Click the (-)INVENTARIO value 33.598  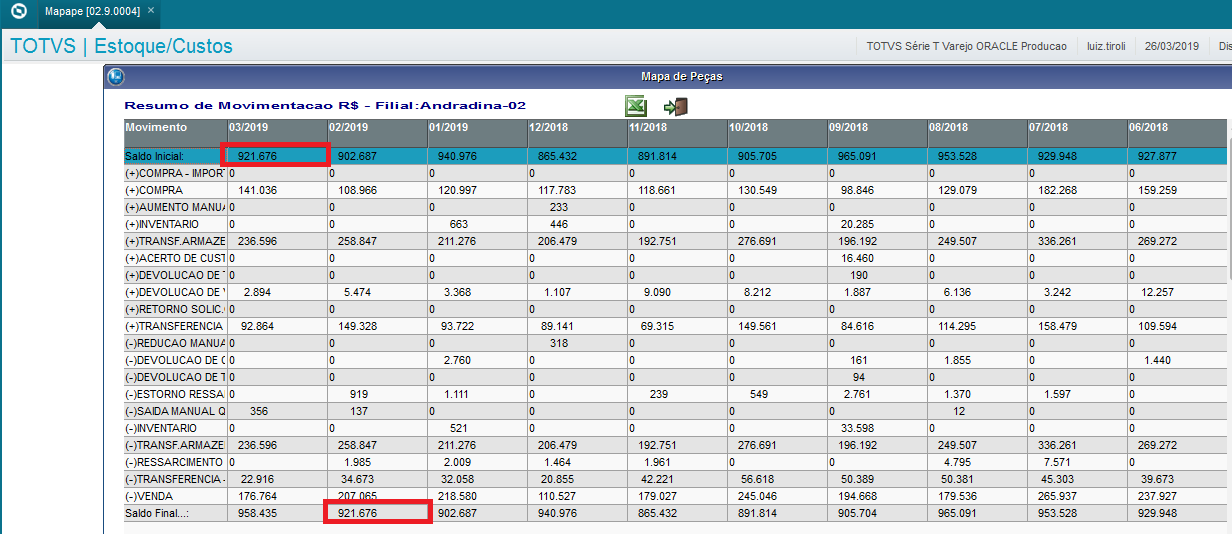[859, 428]
